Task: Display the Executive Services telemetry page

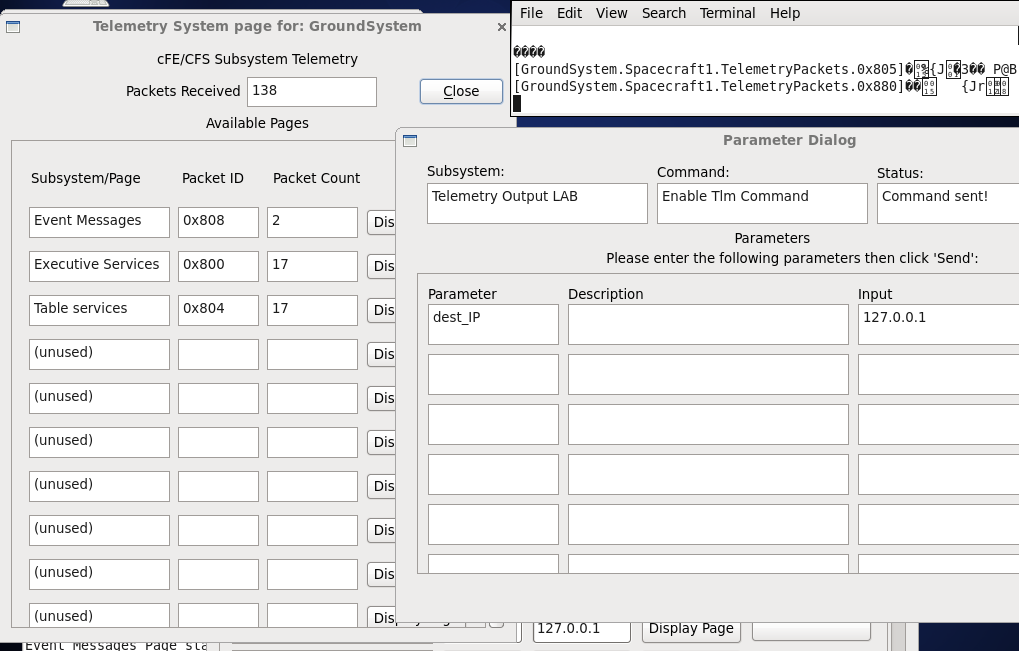Action: tap(382, 266)
